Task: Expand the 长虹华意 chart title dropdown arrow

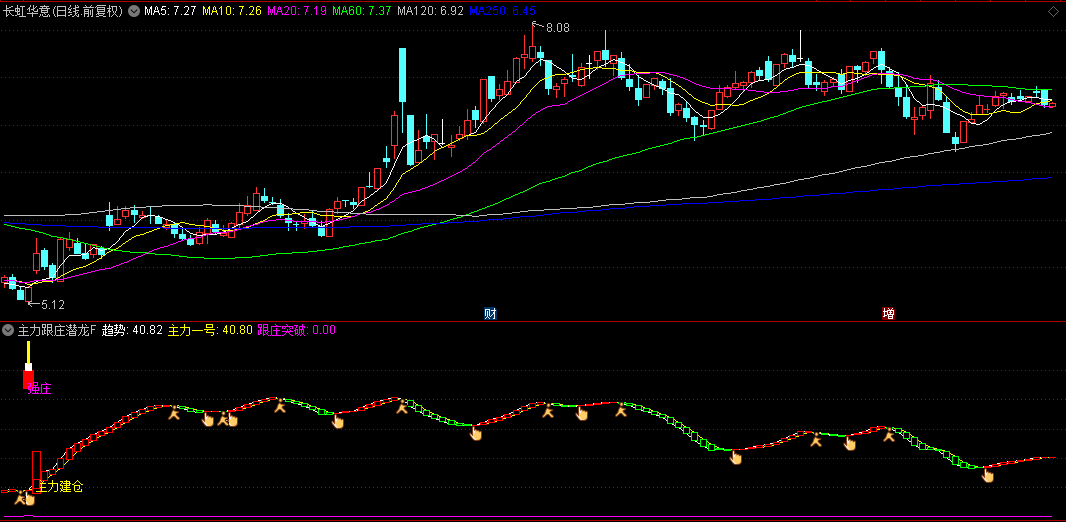Action: (x=134, y=12)
